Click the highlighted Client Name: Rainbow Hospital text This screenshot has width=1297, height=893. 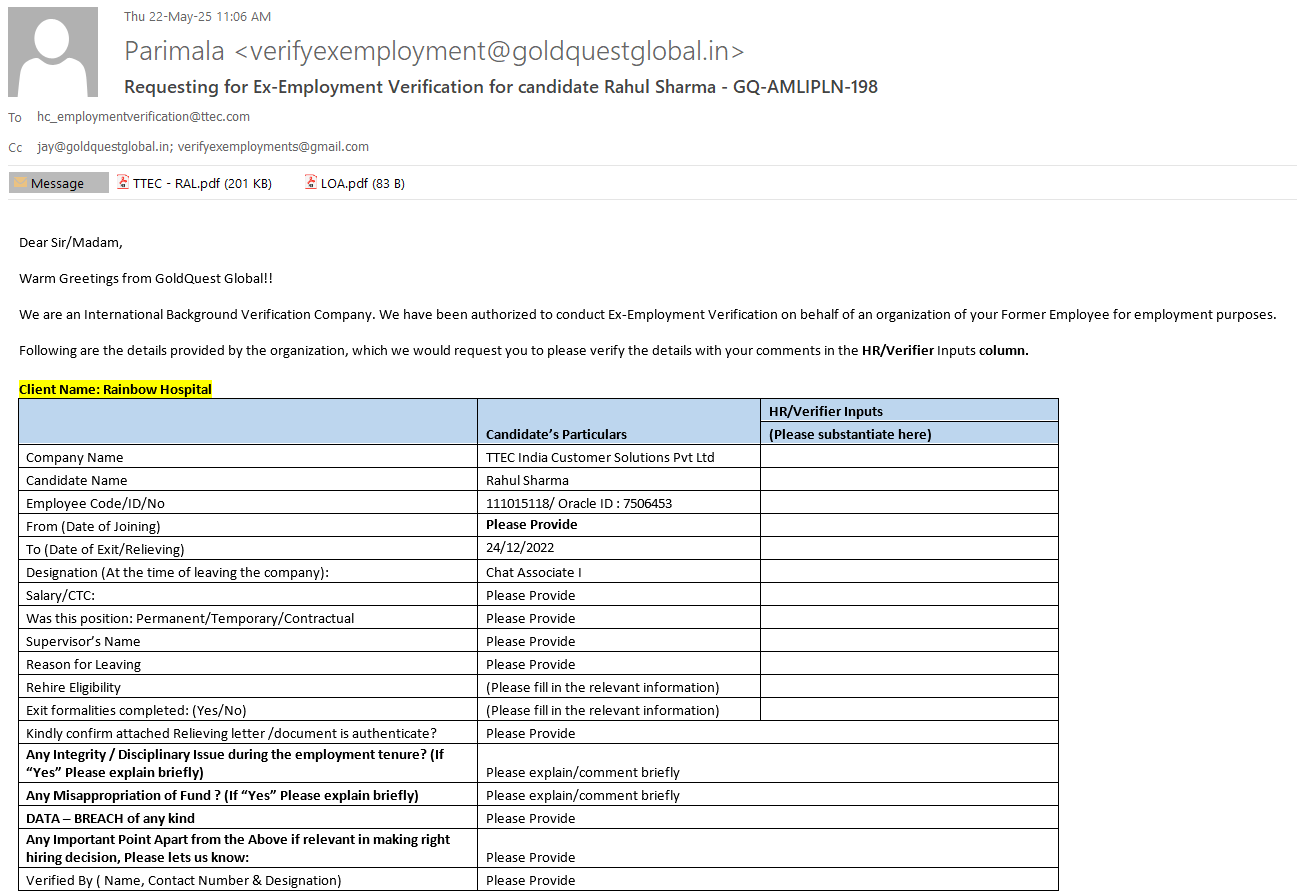click(x=116, y=389)
